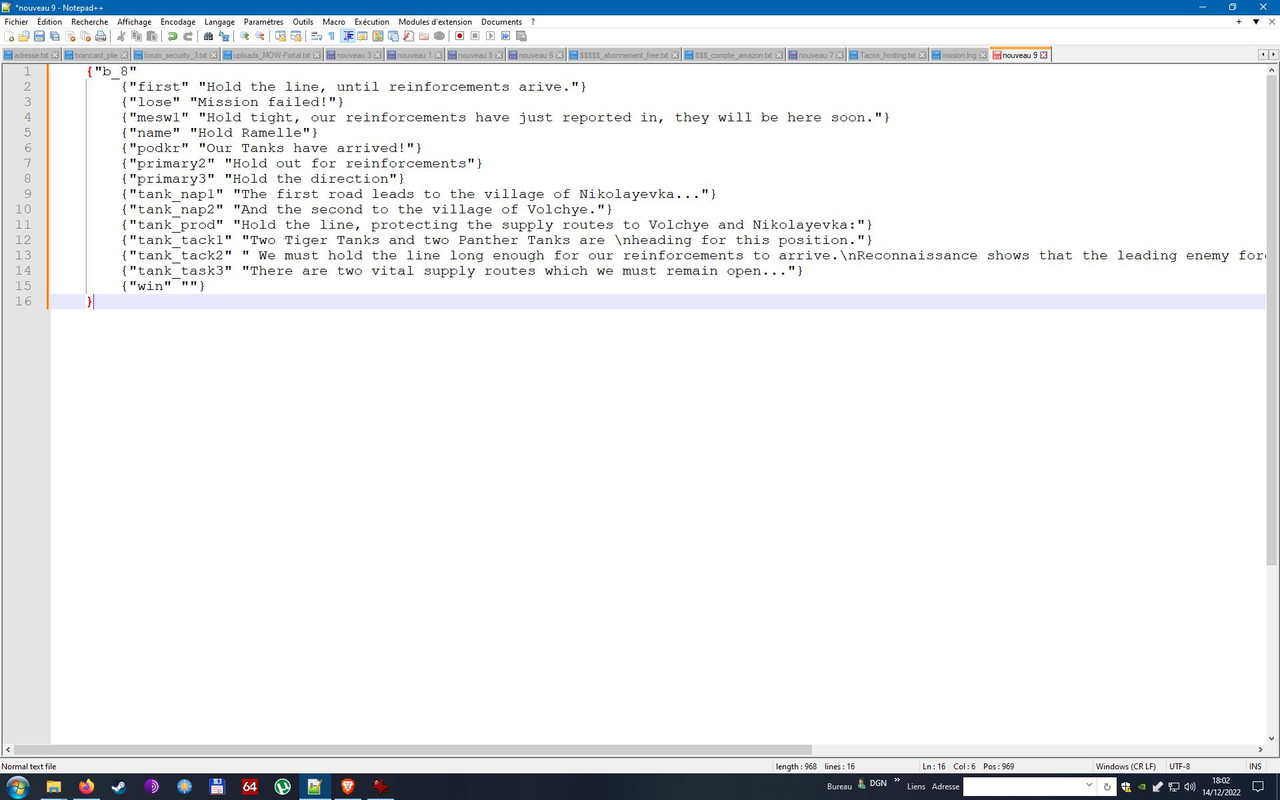Open the Encodage menu

178,22
